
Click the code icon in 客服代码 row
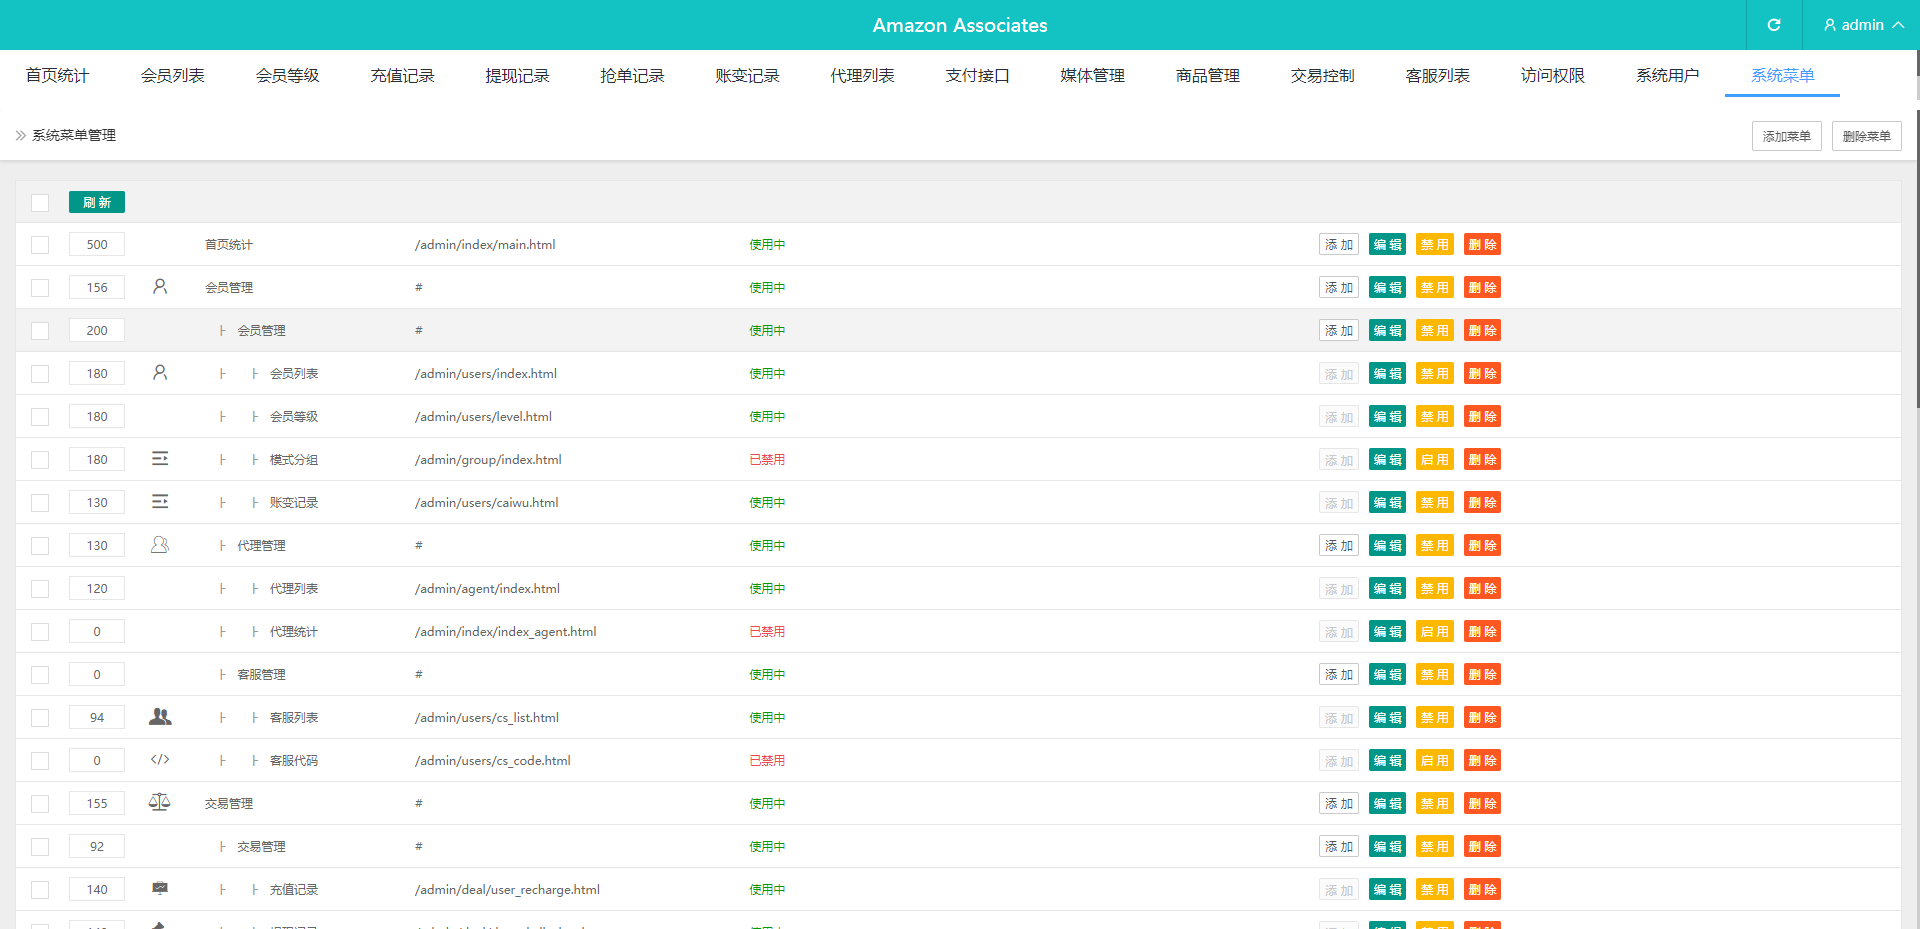point(160,760)
